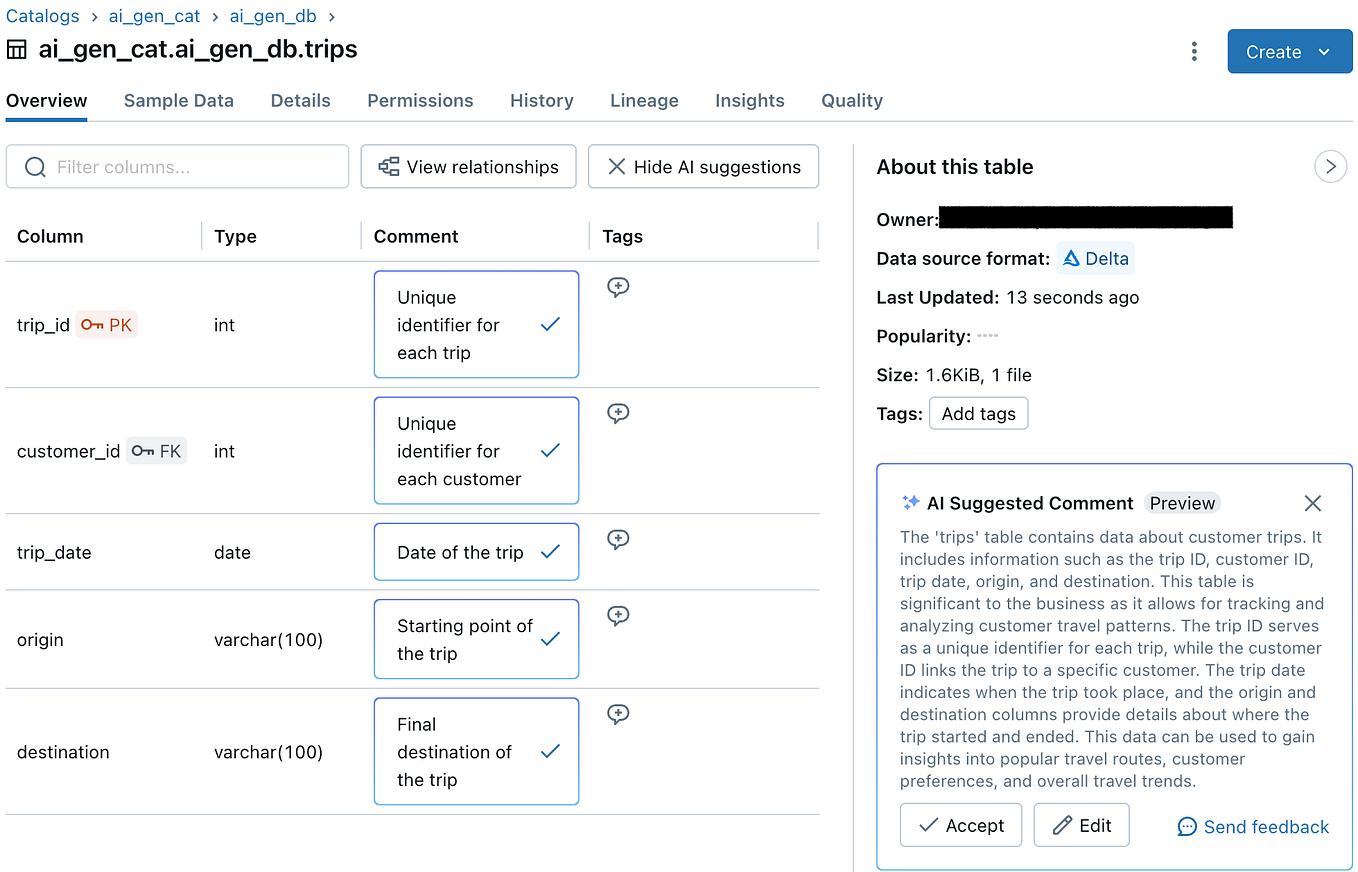Click the comment bubble icon in trip_date row

point(618,539)
